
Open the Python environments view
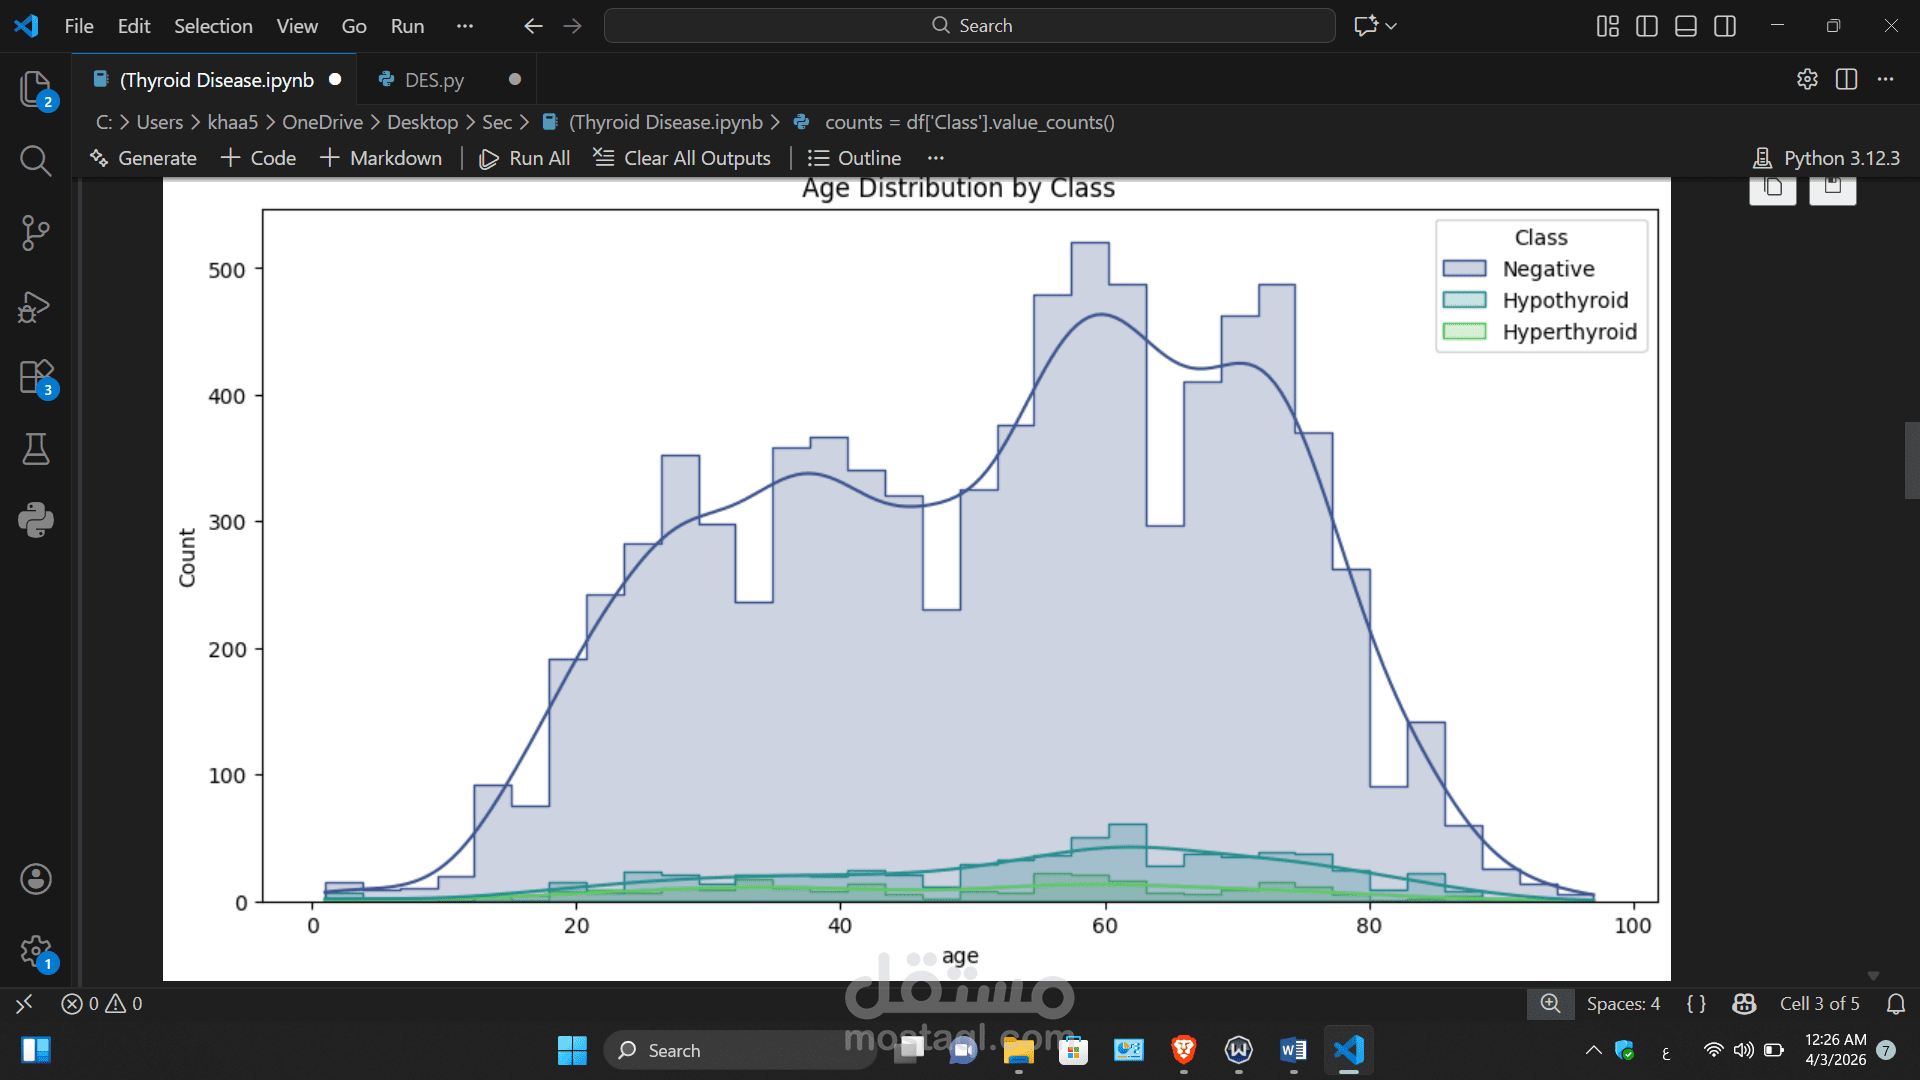pos(36,520)
